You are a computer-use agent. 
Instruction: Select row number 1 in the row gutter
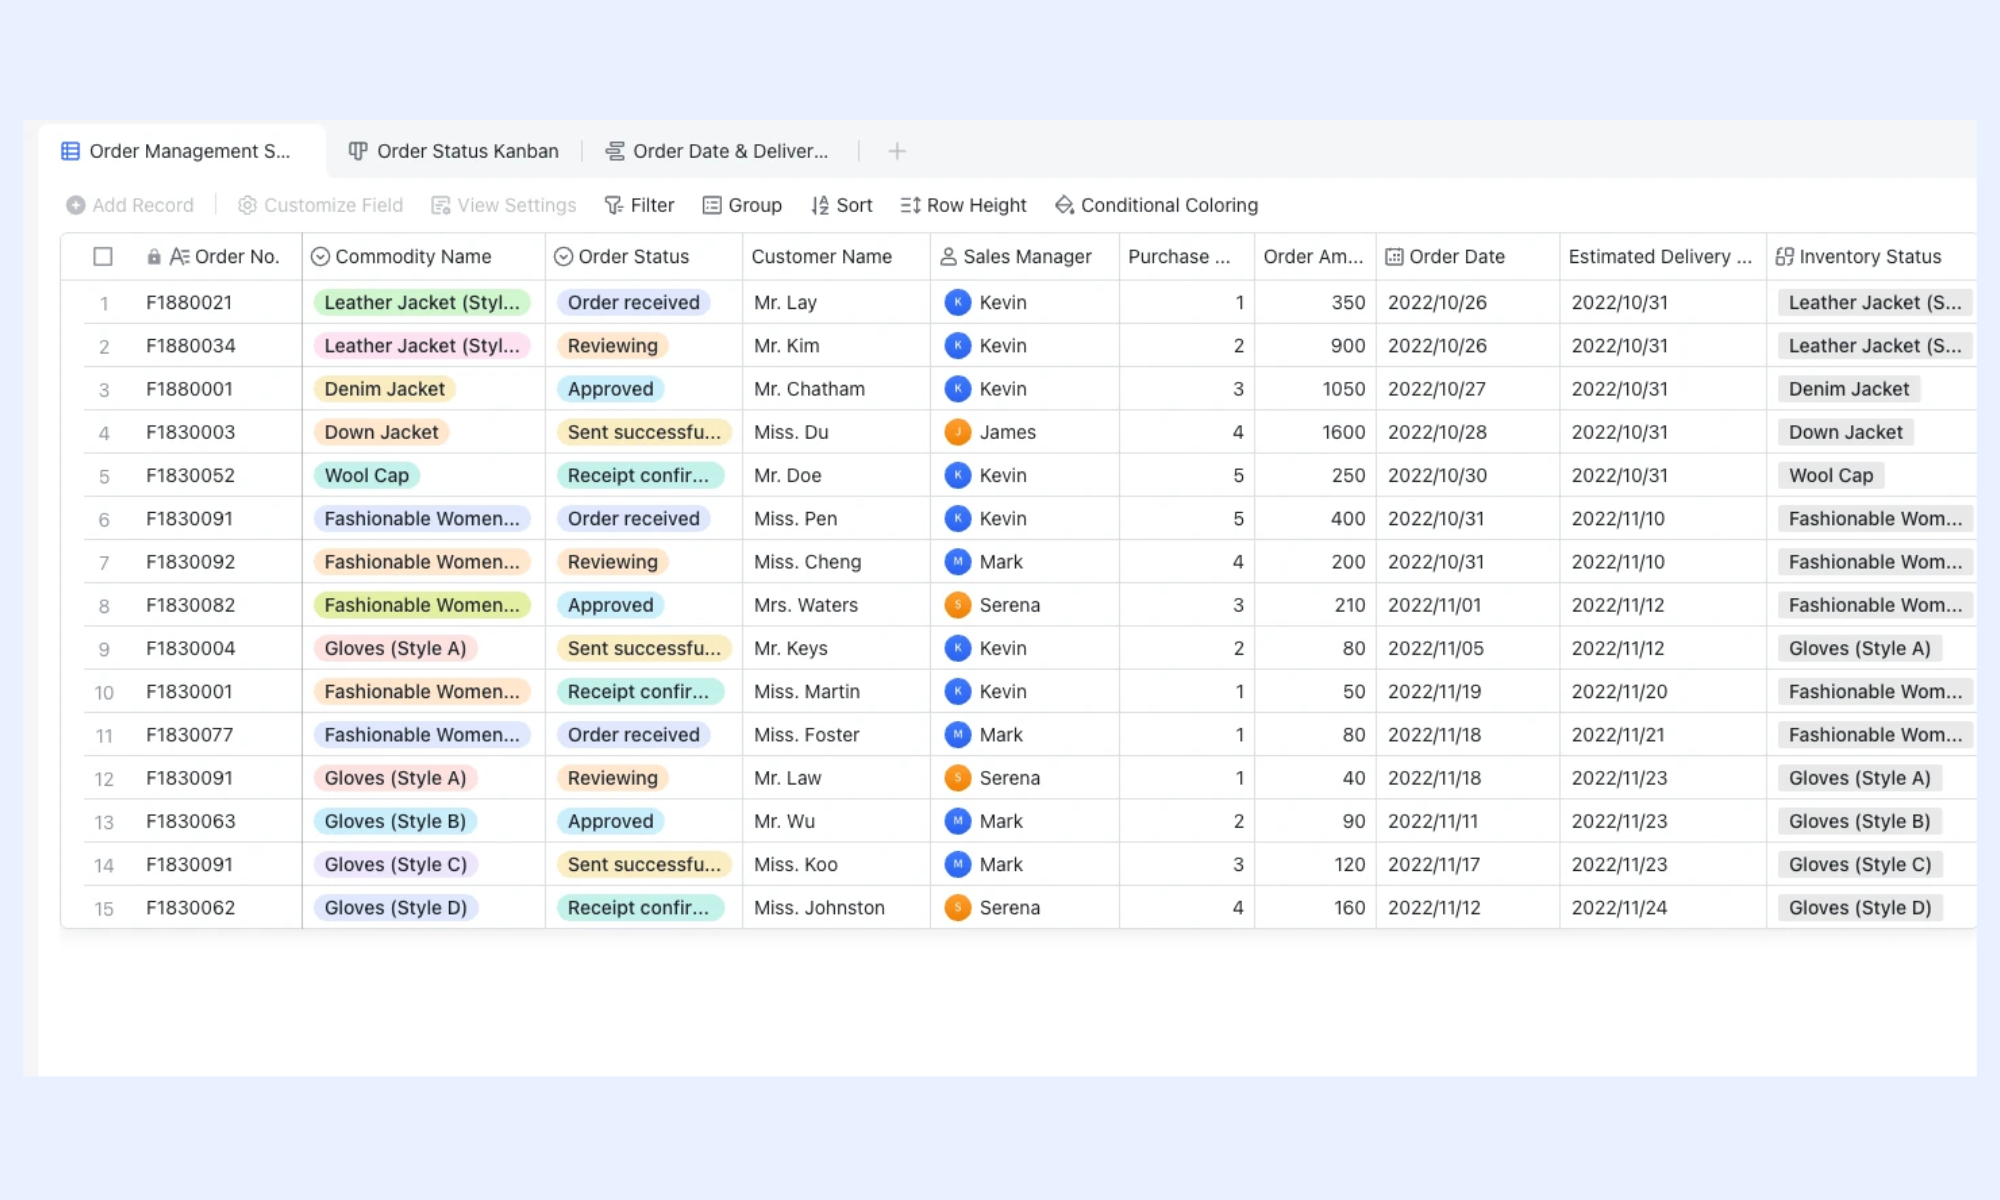(104, 303)
